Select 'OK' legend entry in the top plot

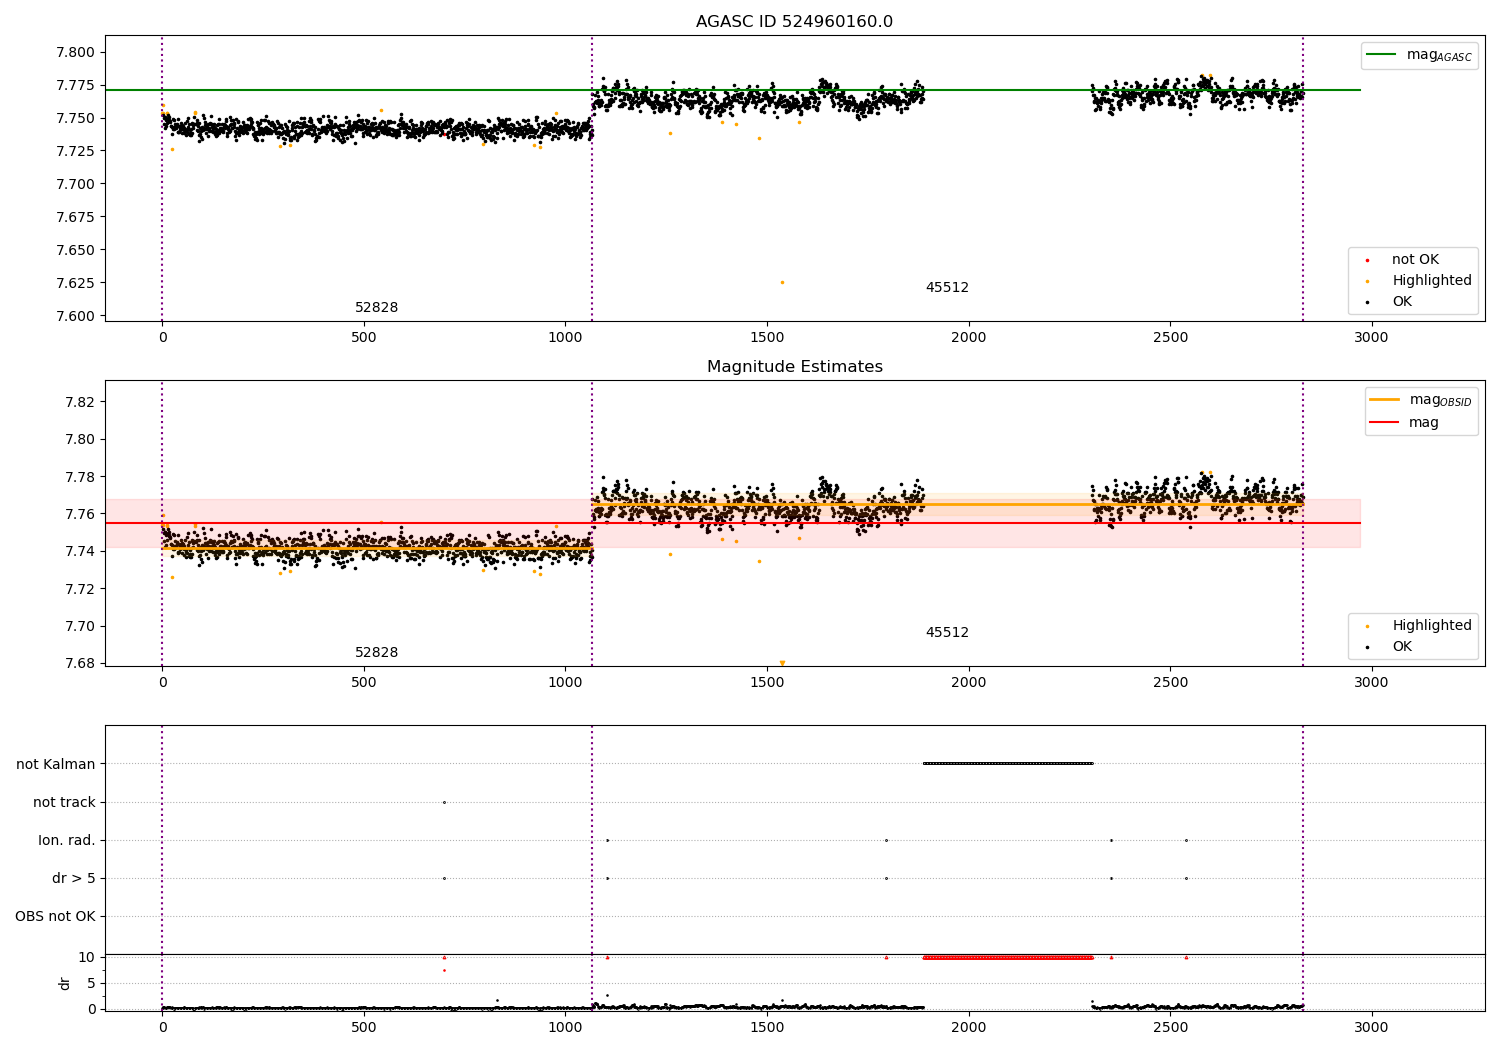coord(1389,302)
